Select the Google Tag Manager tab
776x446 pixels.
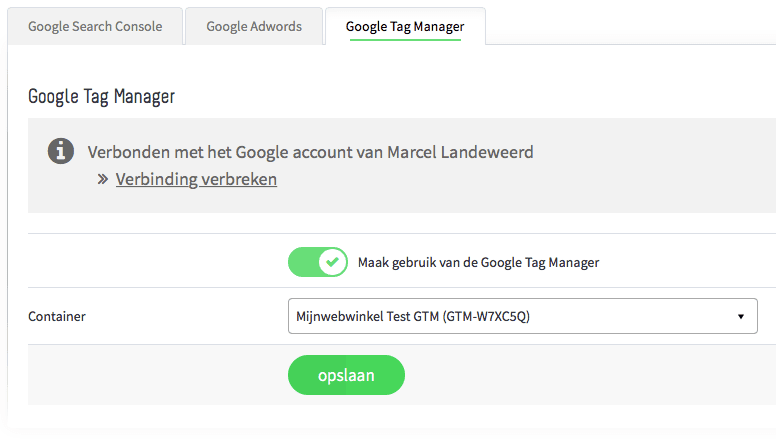coord(405,27)
